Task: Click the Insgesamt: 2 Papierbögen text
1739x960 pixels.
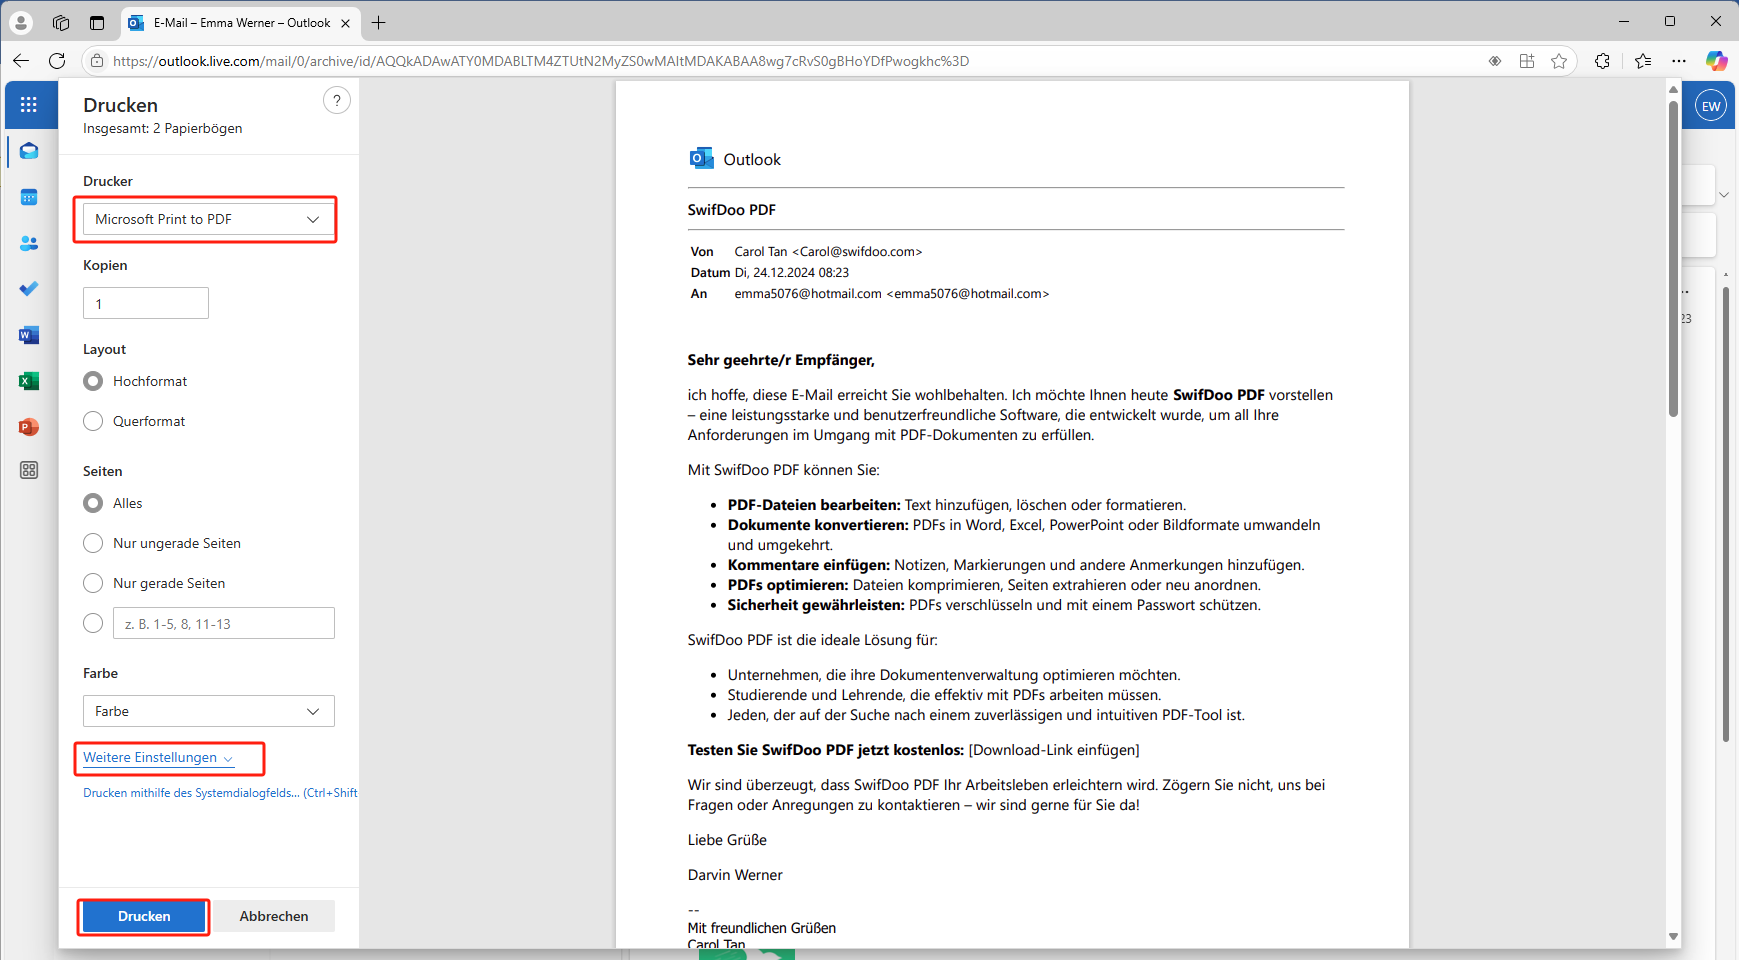Action: click(x=162, y=128)
